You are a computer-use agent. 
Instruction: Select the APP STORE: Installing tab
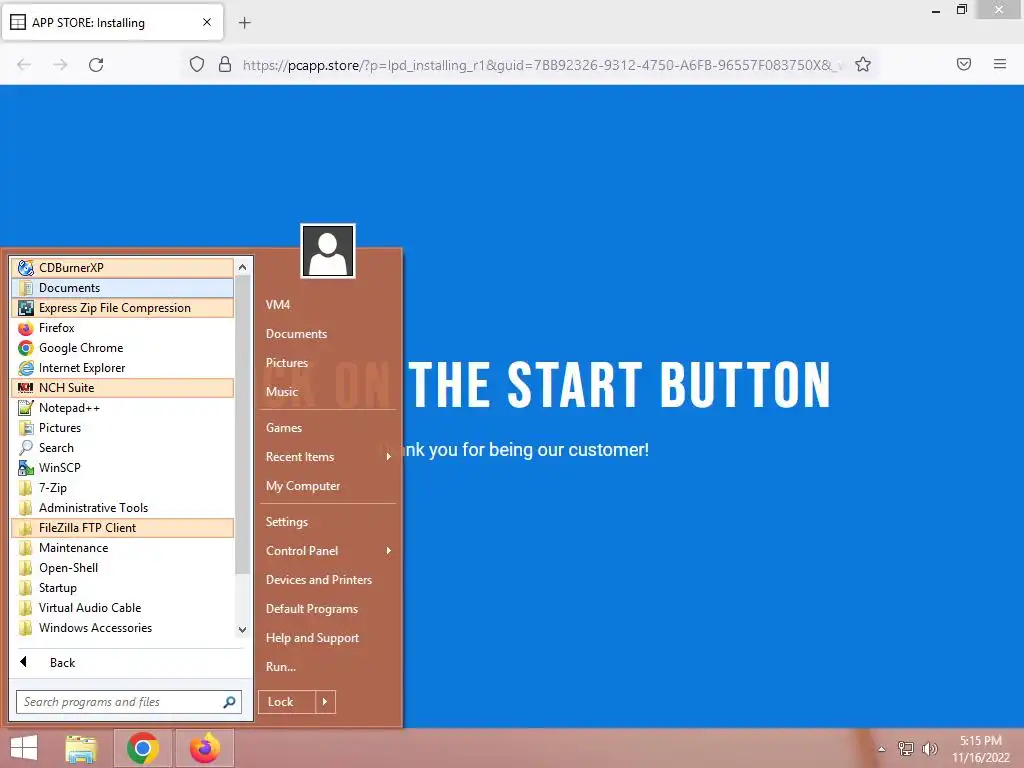tap(112, 22)
